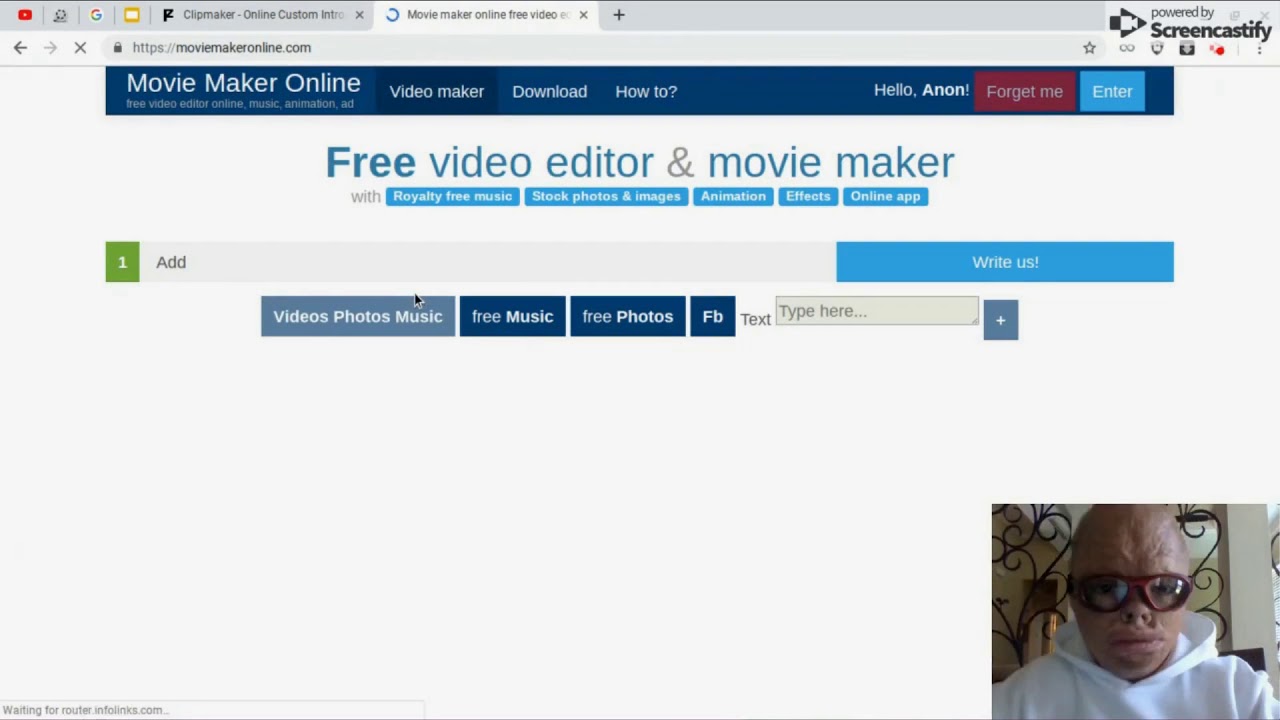Focus the Type here text field
The image size is (1280, 720).
877,311
